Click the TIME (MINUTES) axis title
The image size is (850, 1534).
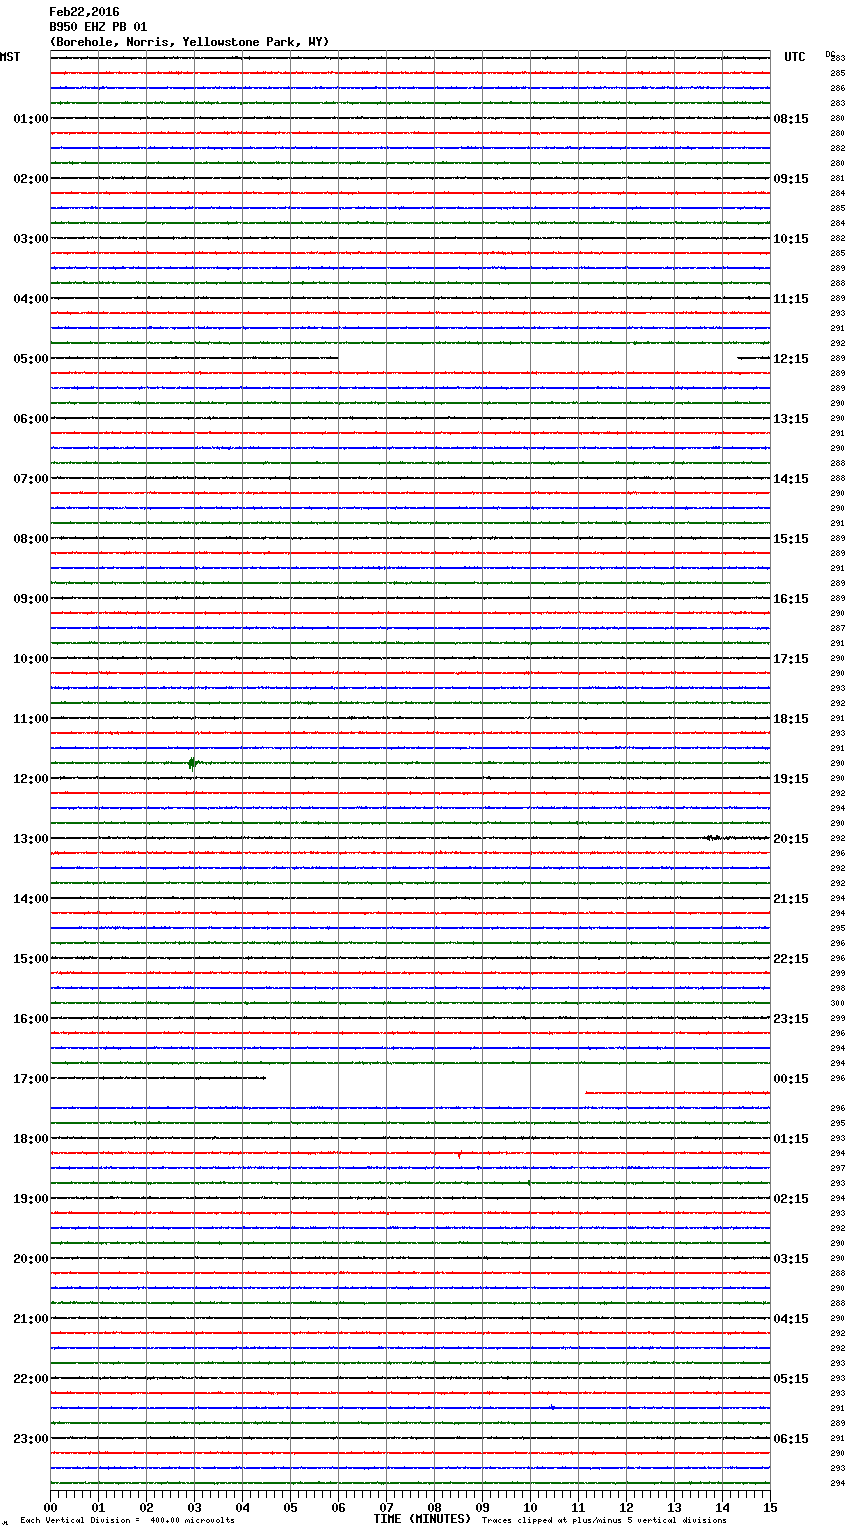point(422,1519)
